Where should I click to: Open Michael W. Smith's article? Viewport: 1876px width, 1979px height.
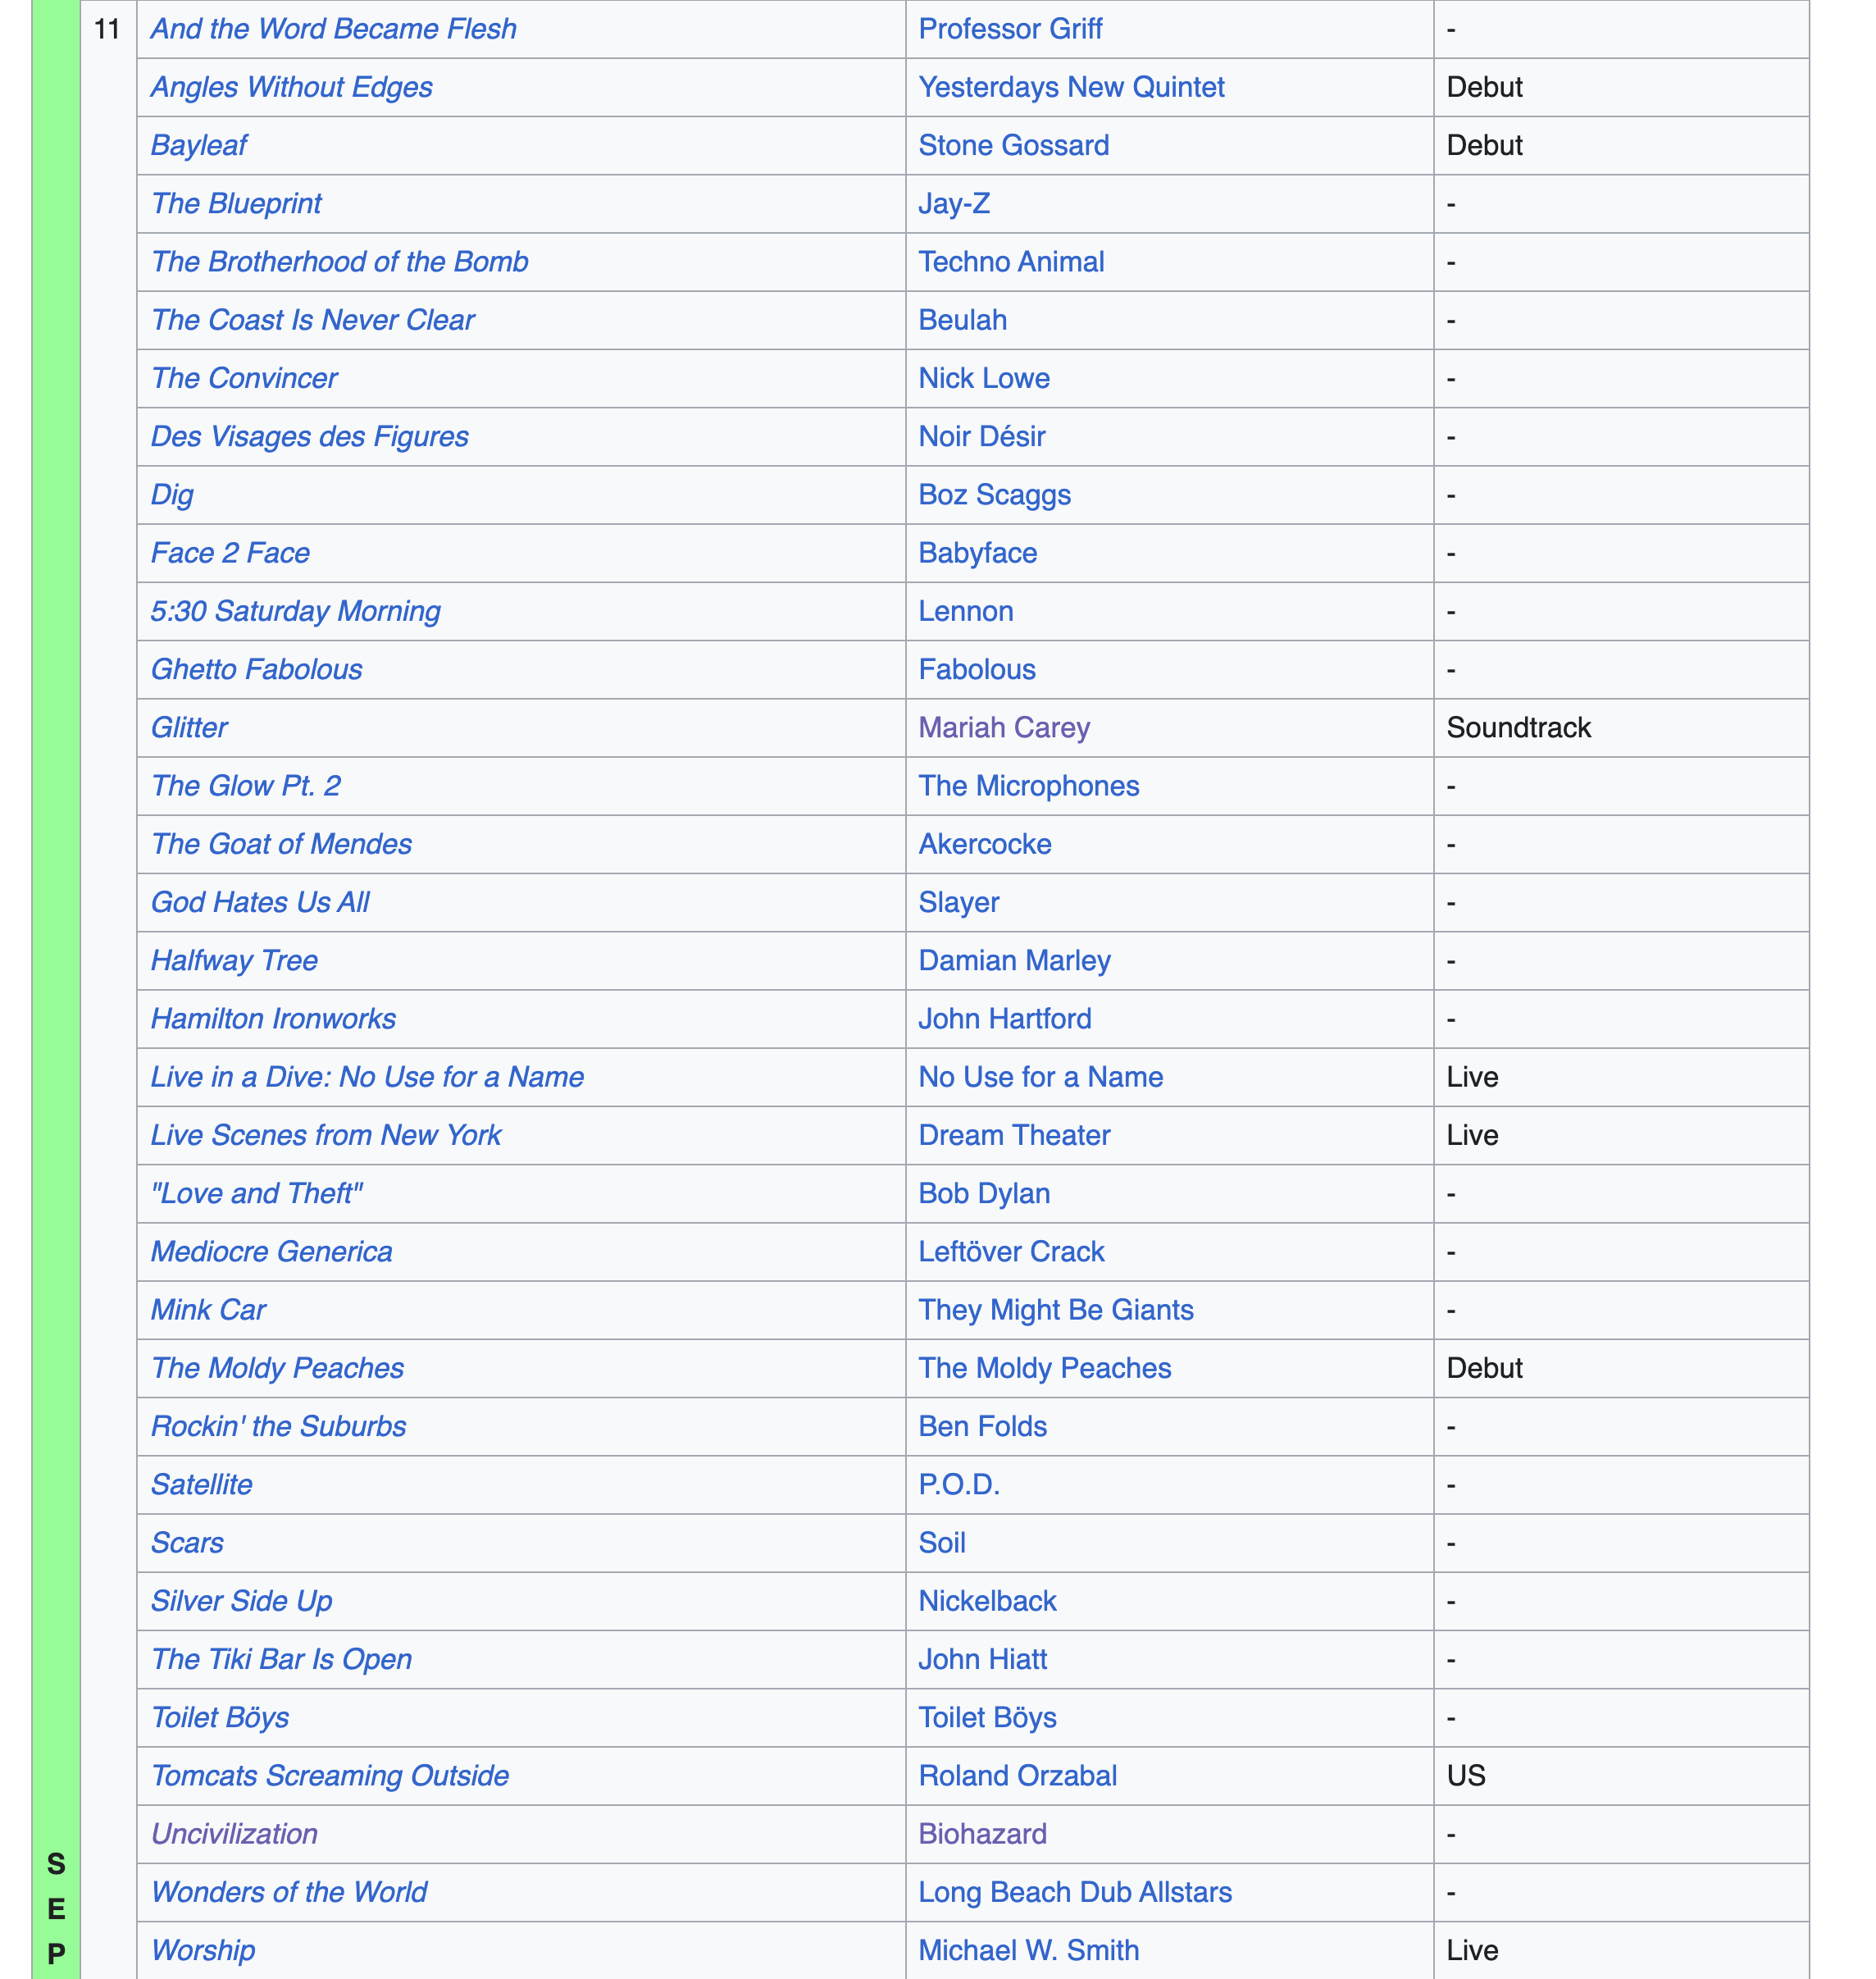point(1028,1950)
